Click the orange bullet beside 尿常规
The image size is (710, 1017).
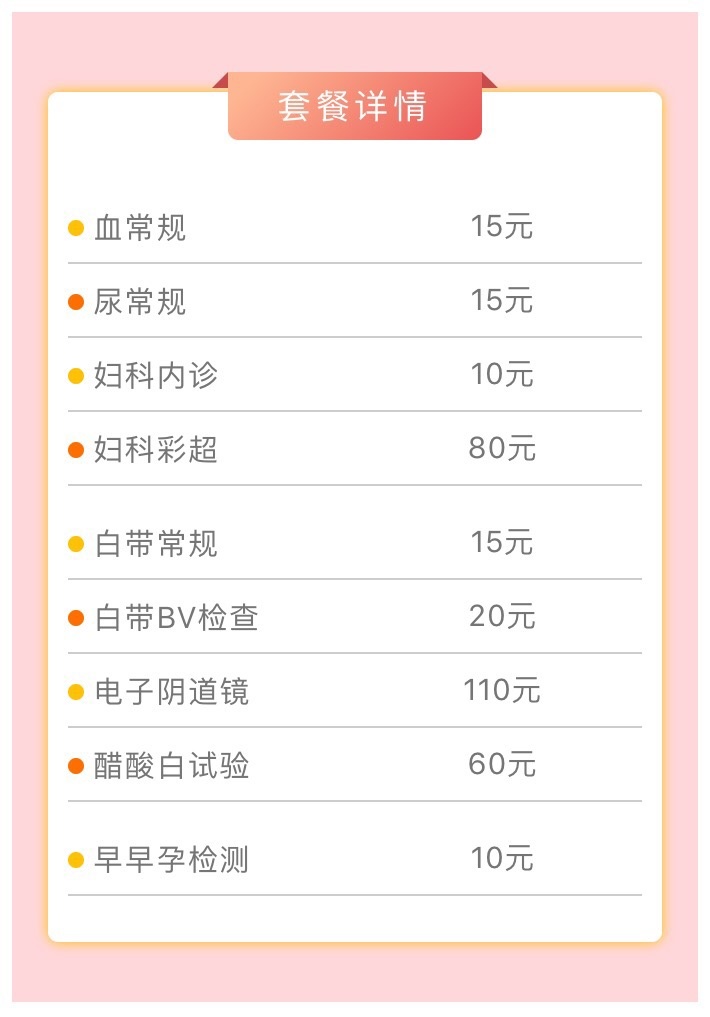tap(76, 302)
